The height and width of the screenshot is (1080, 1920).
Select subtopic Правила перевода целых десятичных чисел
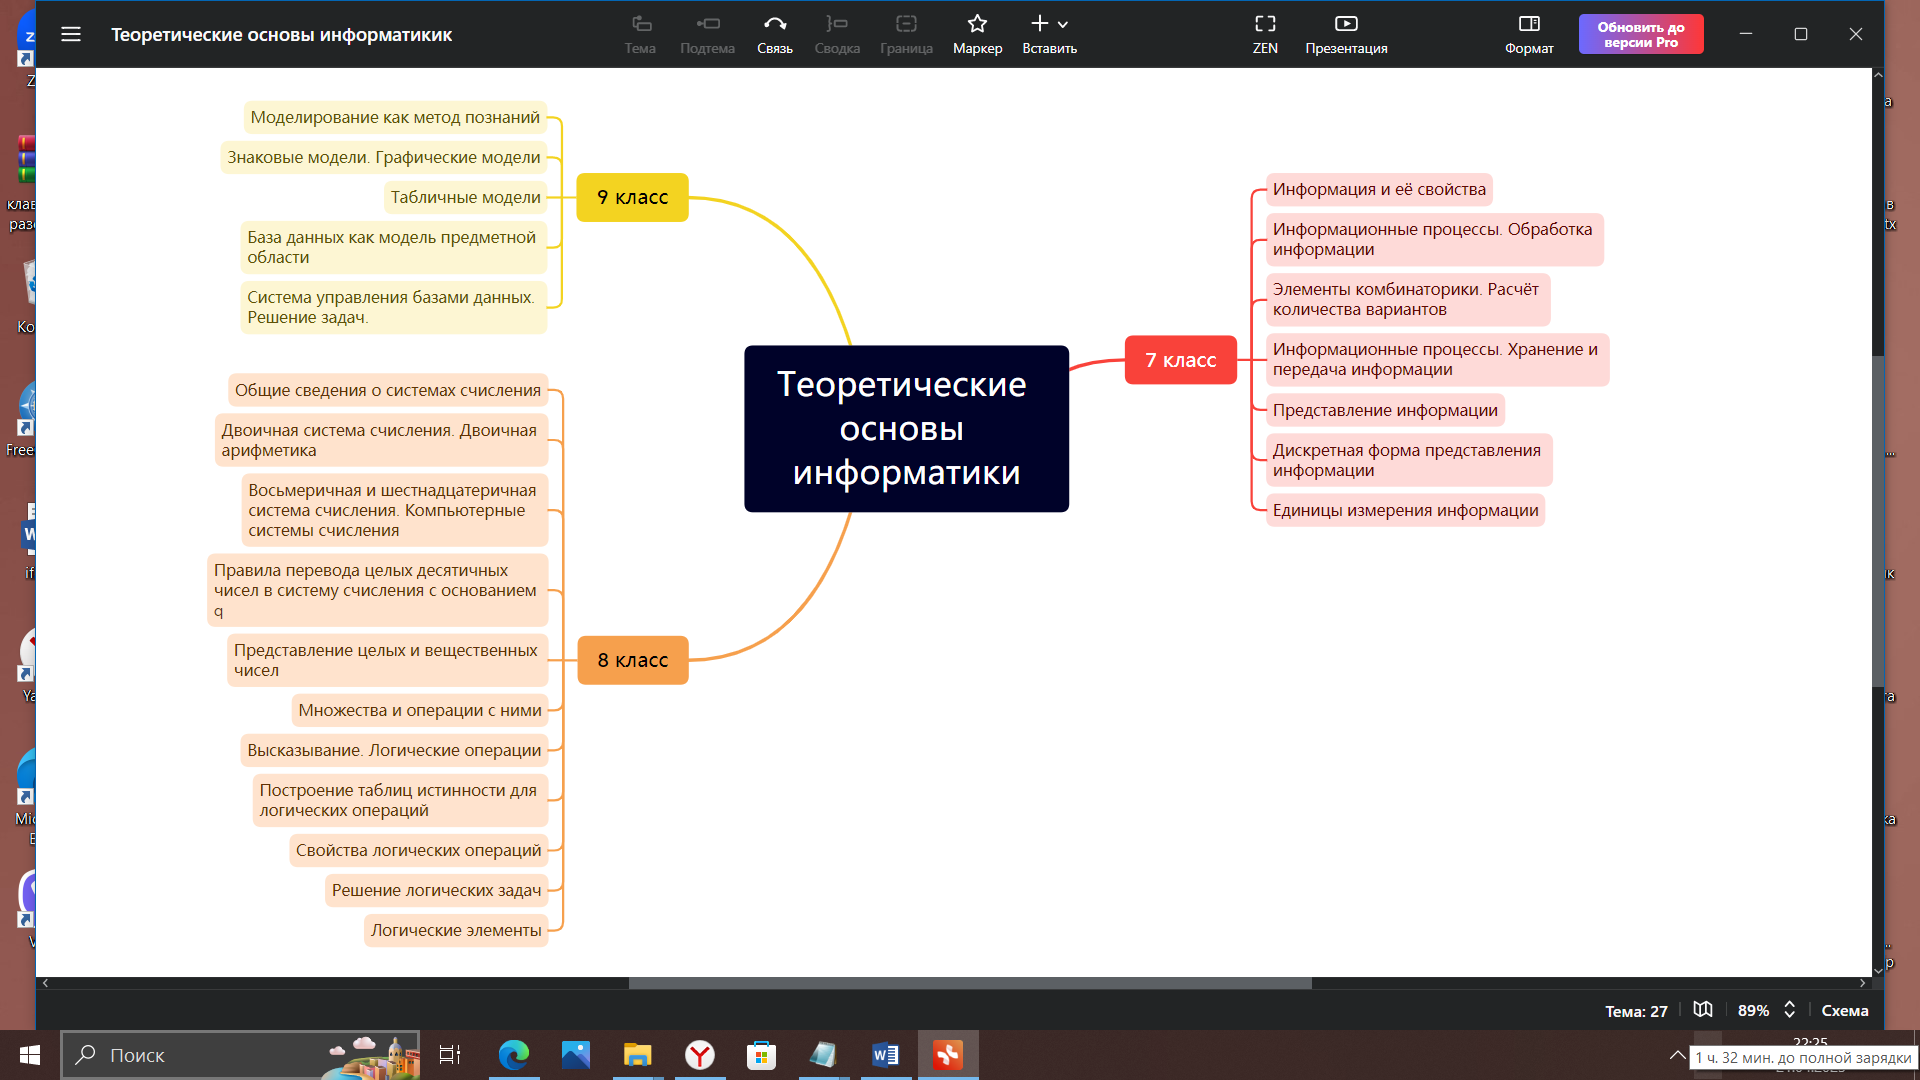click(x=377, y=590)
